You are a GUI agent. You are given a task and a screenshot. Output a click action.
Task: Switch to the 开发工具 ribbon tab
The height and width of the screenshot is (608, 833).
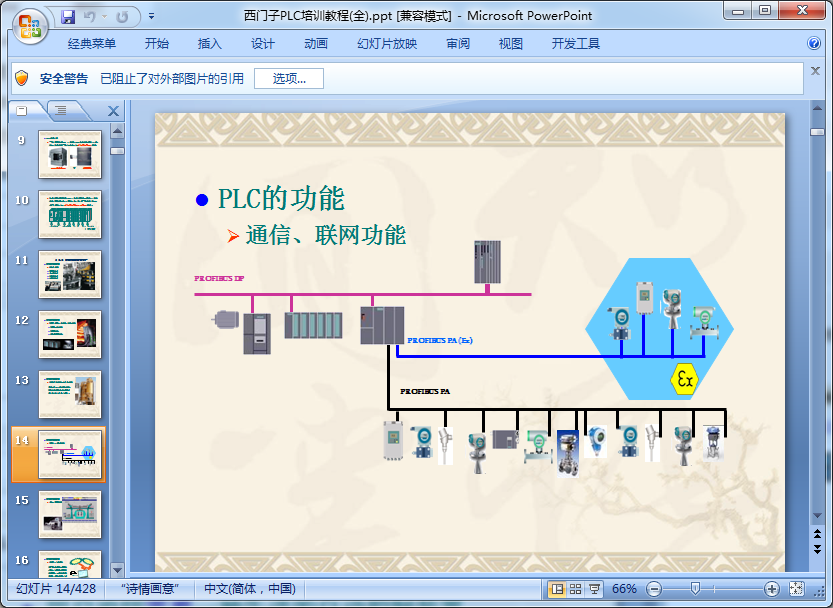point(575,44)
